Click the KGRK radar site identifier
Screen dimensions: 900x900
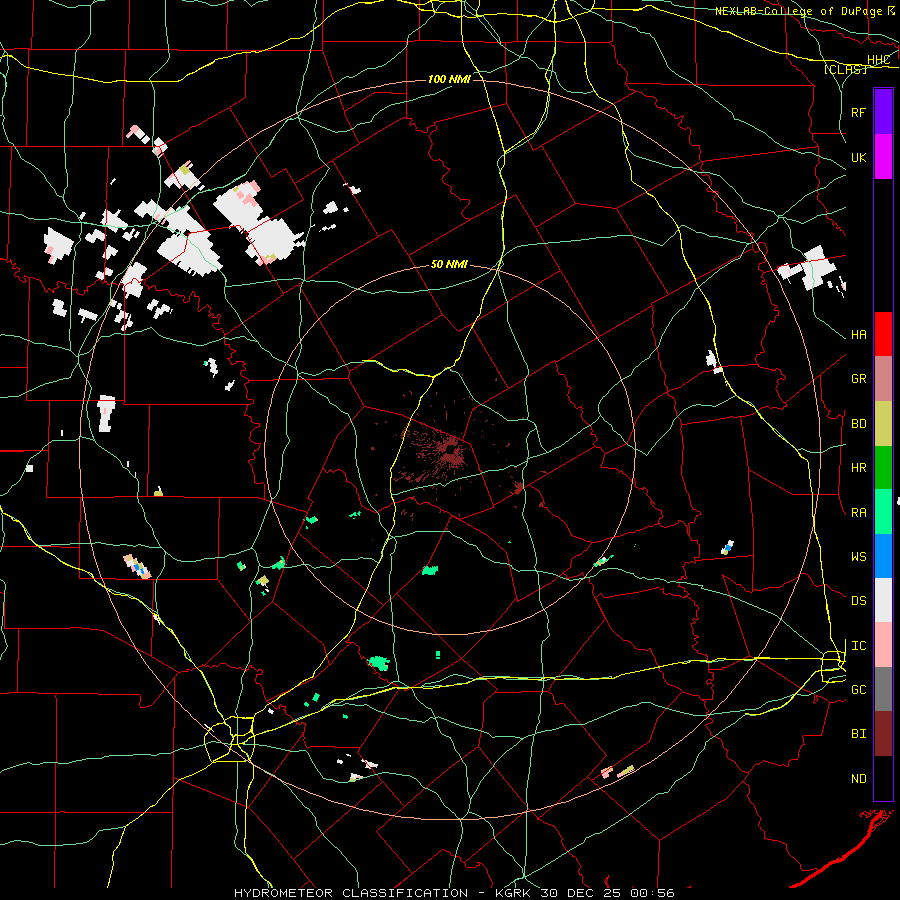[515, 893]
